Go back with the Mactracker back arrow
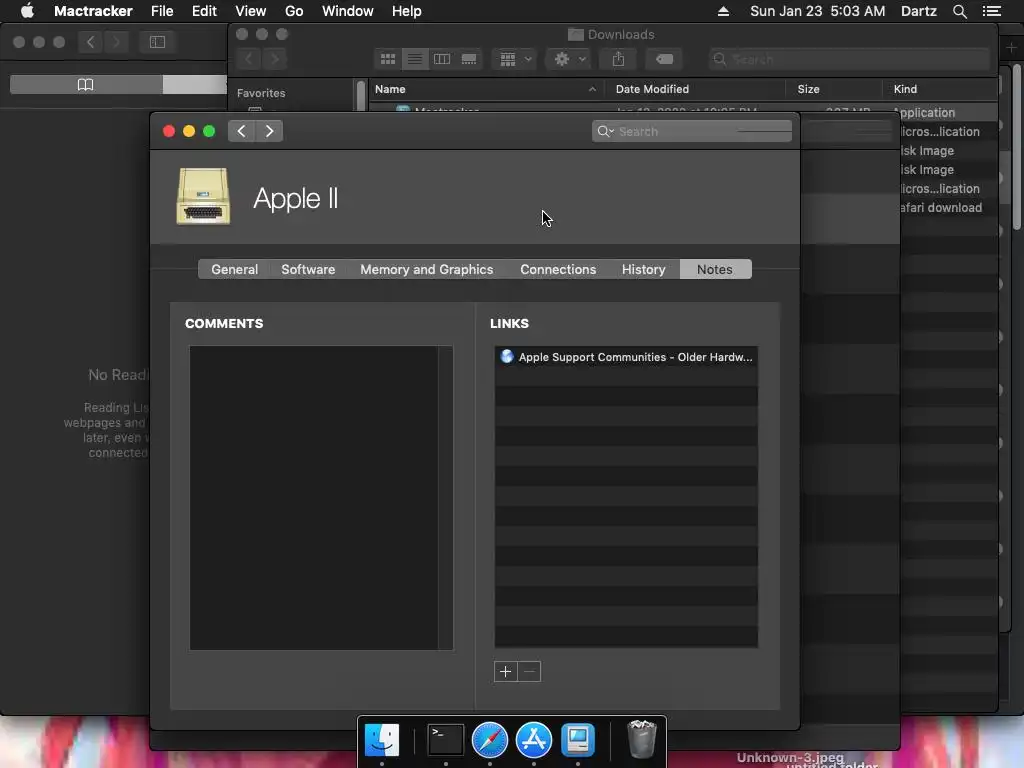This screenshot has width=1024, height=768. (241, 131)
